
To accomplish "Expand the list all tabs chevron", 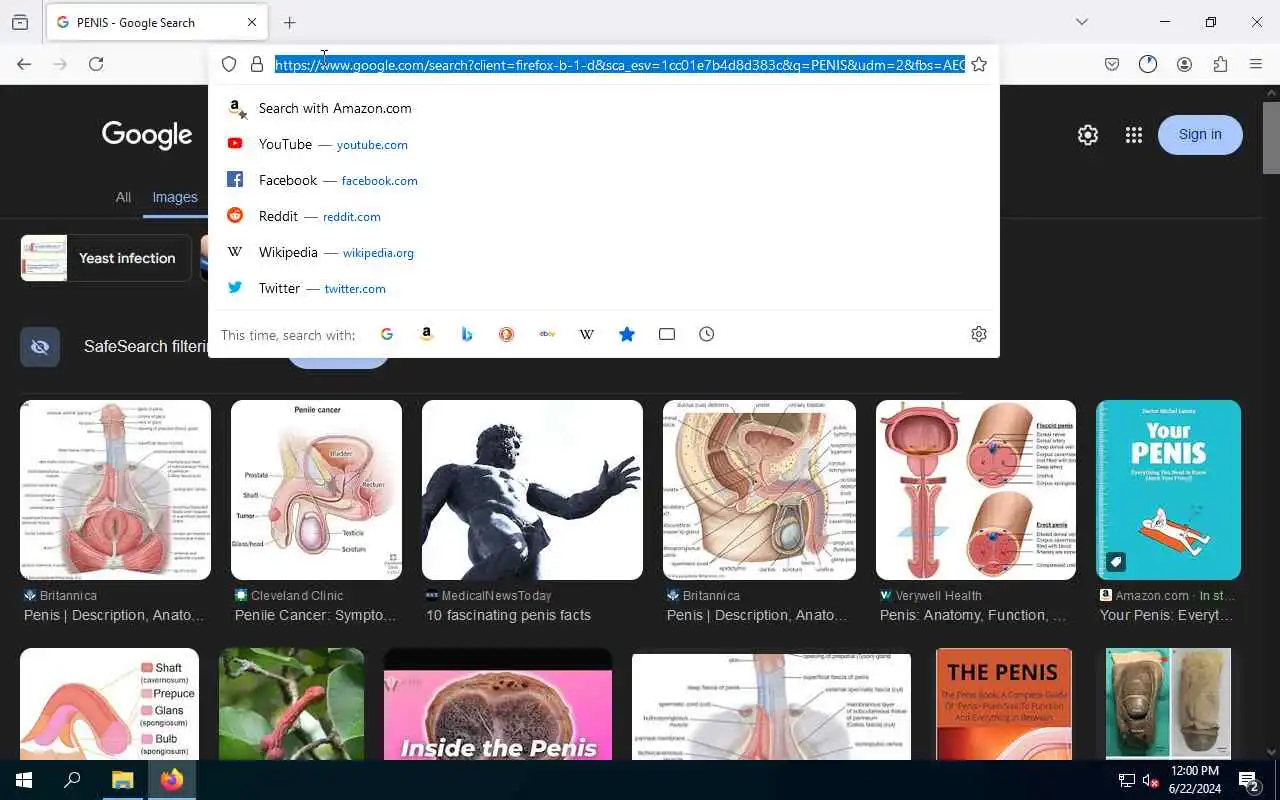I will coord(1082,22).
